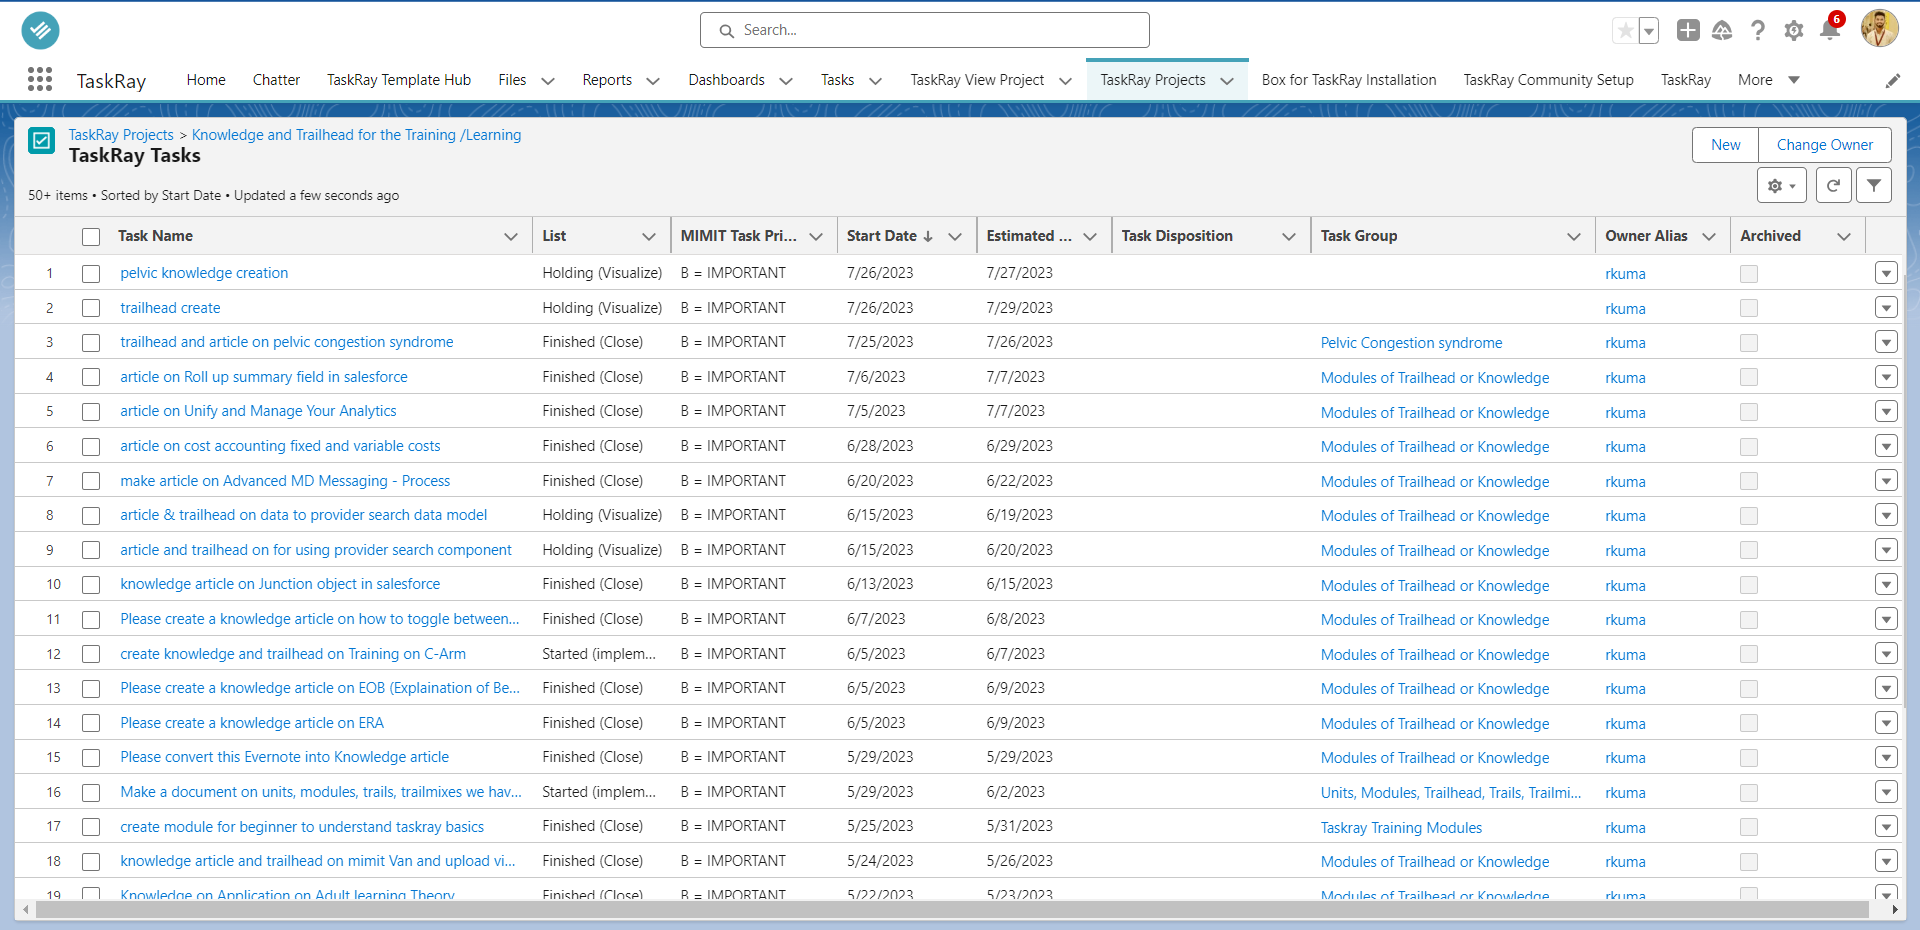Click the New button
The height and width of the screenshot is (930, 1920).
[x=1724, y=145]
